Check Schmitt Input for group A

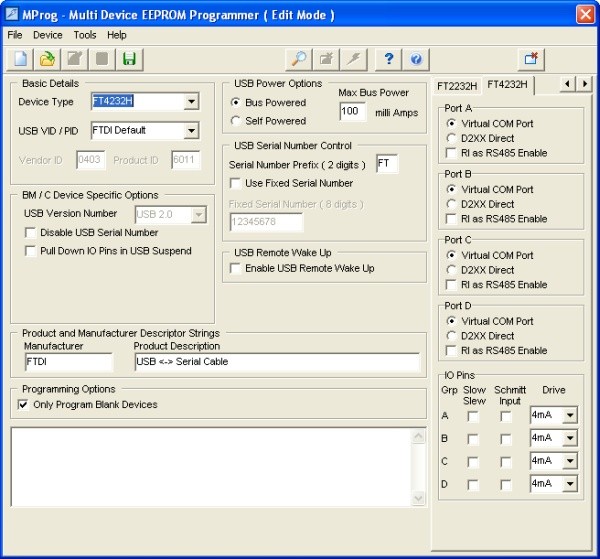tap(506, 417)
